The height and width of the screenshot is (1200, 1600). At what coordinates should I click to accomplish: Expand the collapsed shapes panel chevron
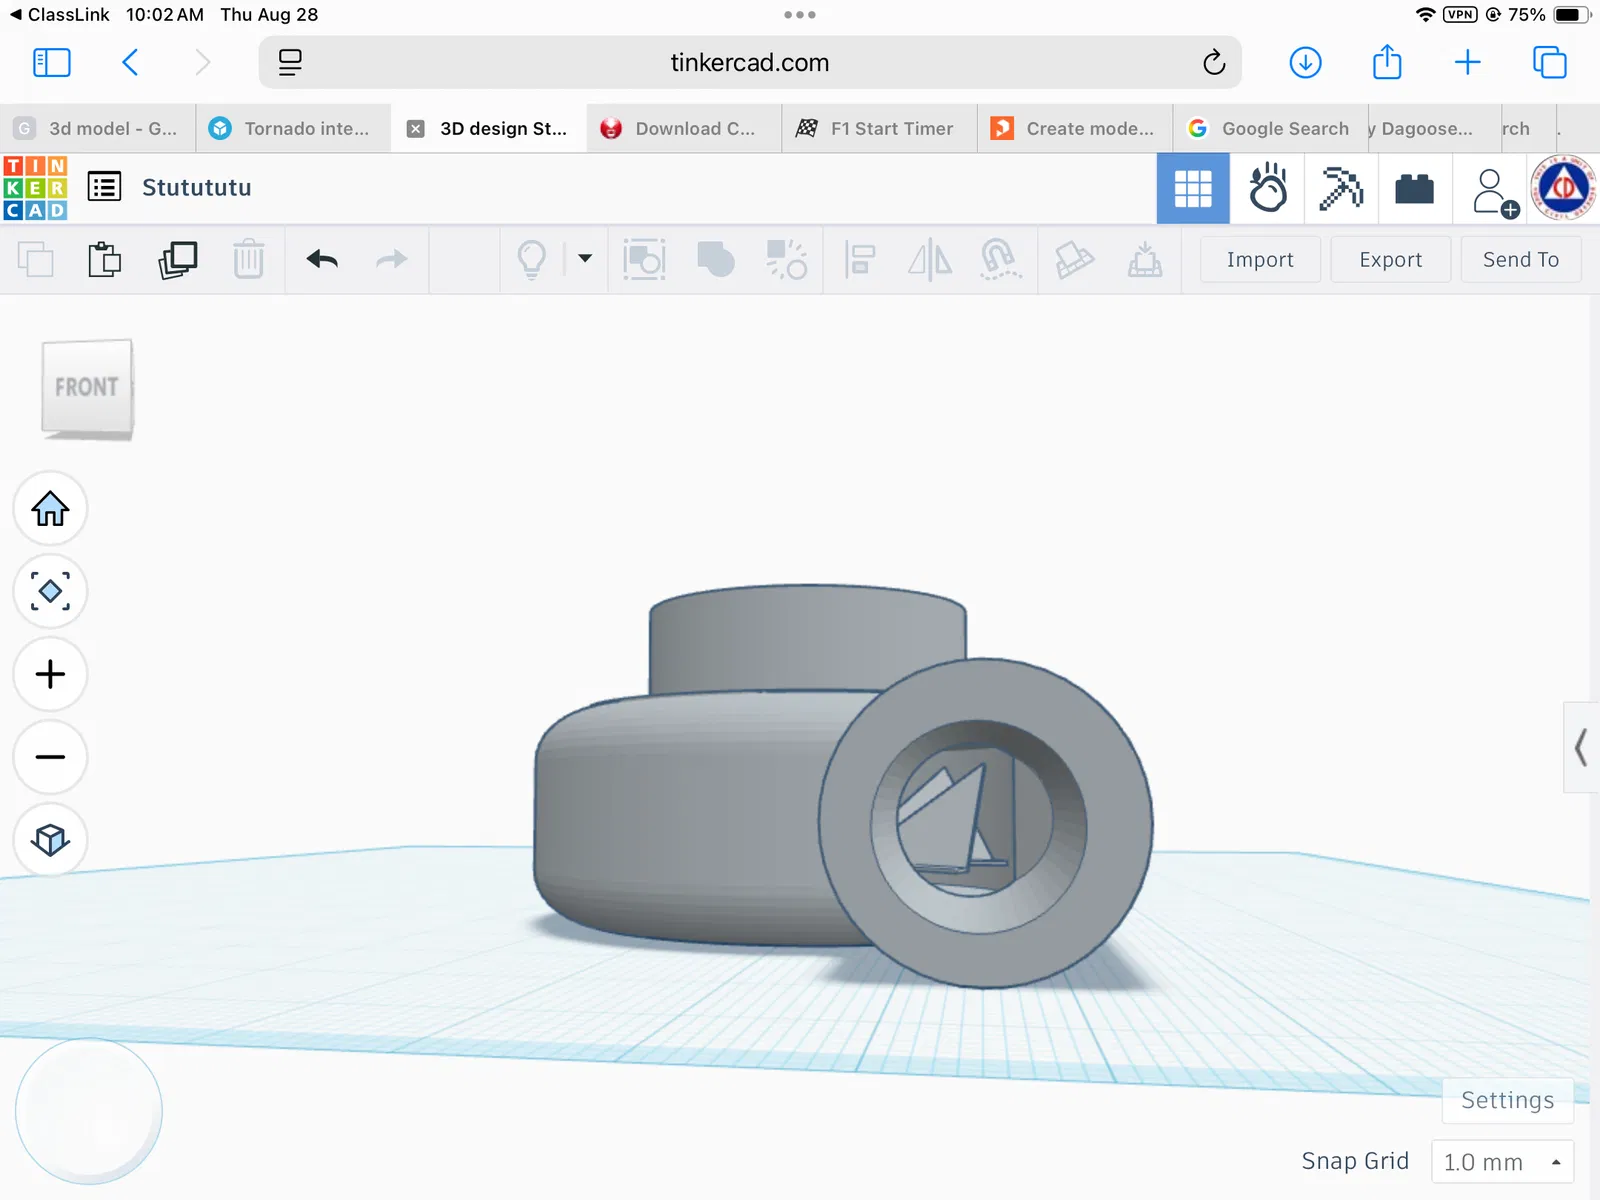[x=1581, y=747]
